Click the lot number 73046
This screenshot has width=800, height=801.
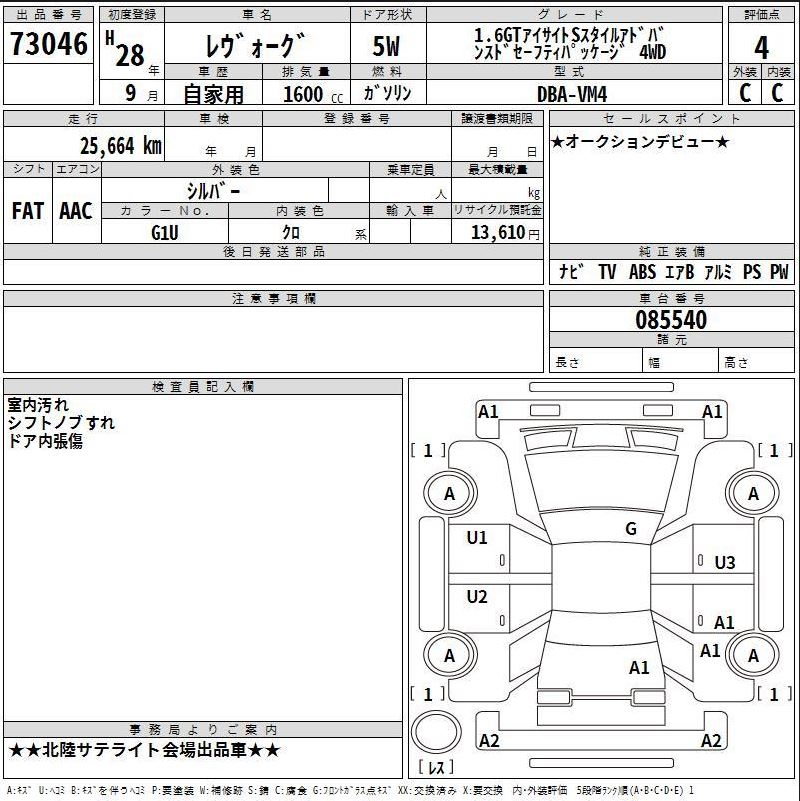click(x=49, y=44)
